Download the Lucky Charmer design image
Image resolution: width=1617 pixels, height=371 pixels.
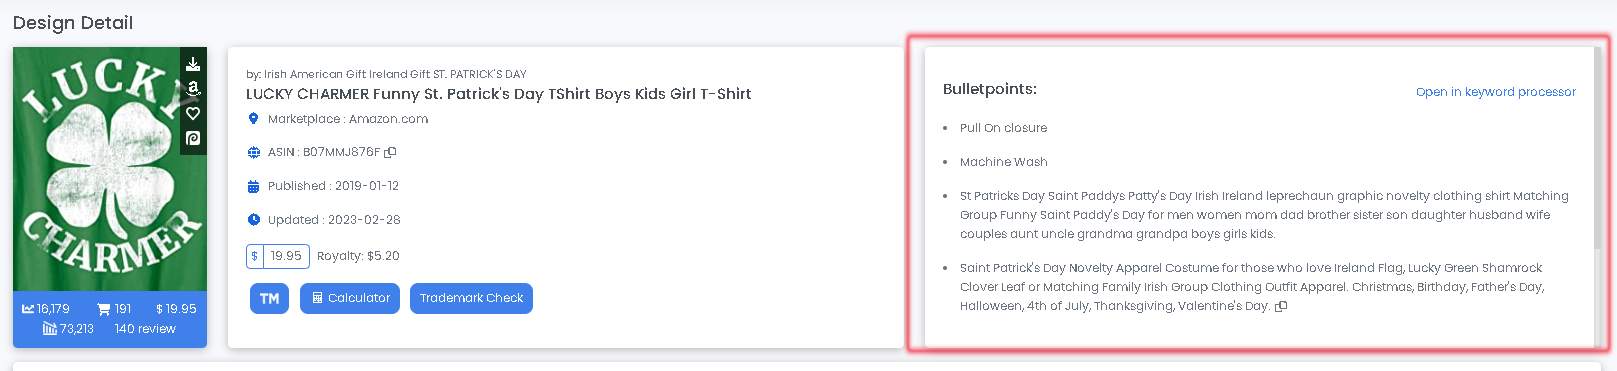click(193, 64)
